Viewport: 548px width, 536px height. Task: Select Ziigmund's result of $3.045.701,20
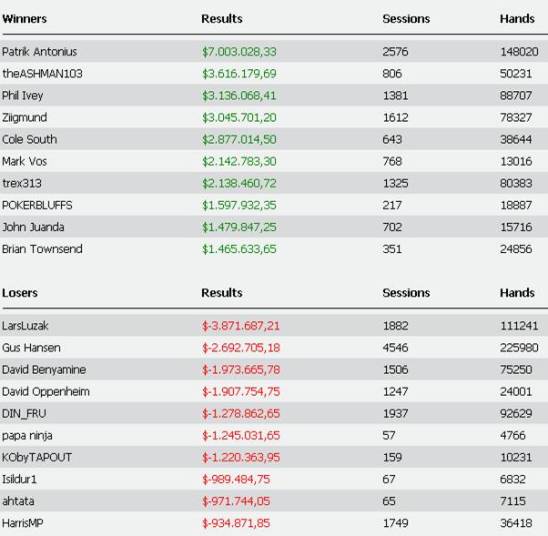(x=239, y=117)
